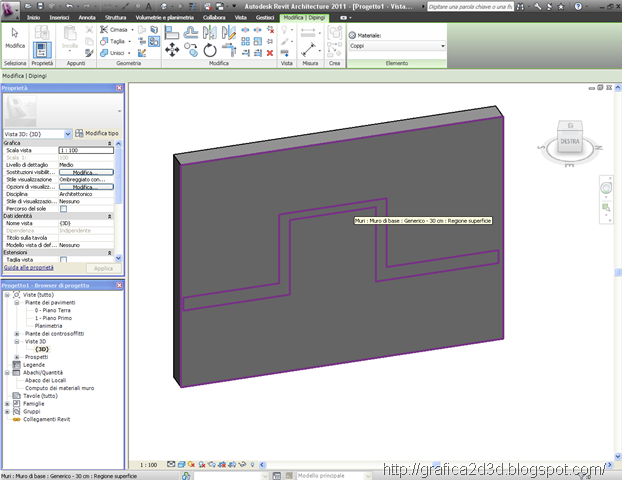
Task: Open the Vista 3D type selector dropdown
Action: pos(68,133)
